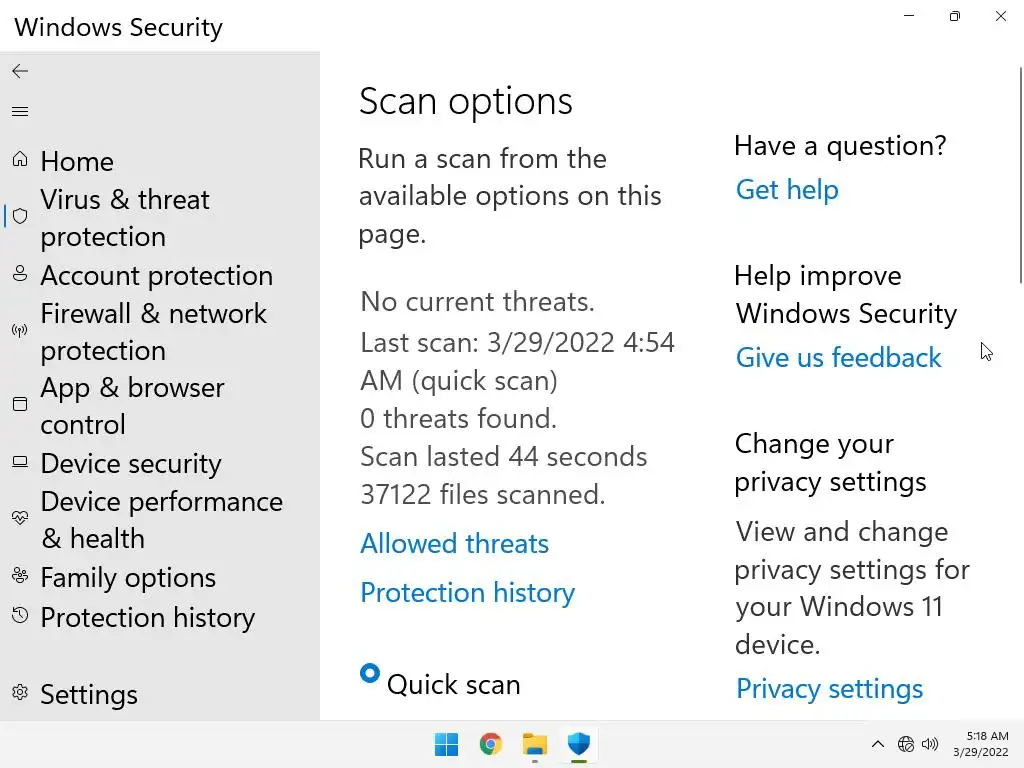Click the Home house icon
The height and width of the screenshot is (768, 1024).
[20, 160]
